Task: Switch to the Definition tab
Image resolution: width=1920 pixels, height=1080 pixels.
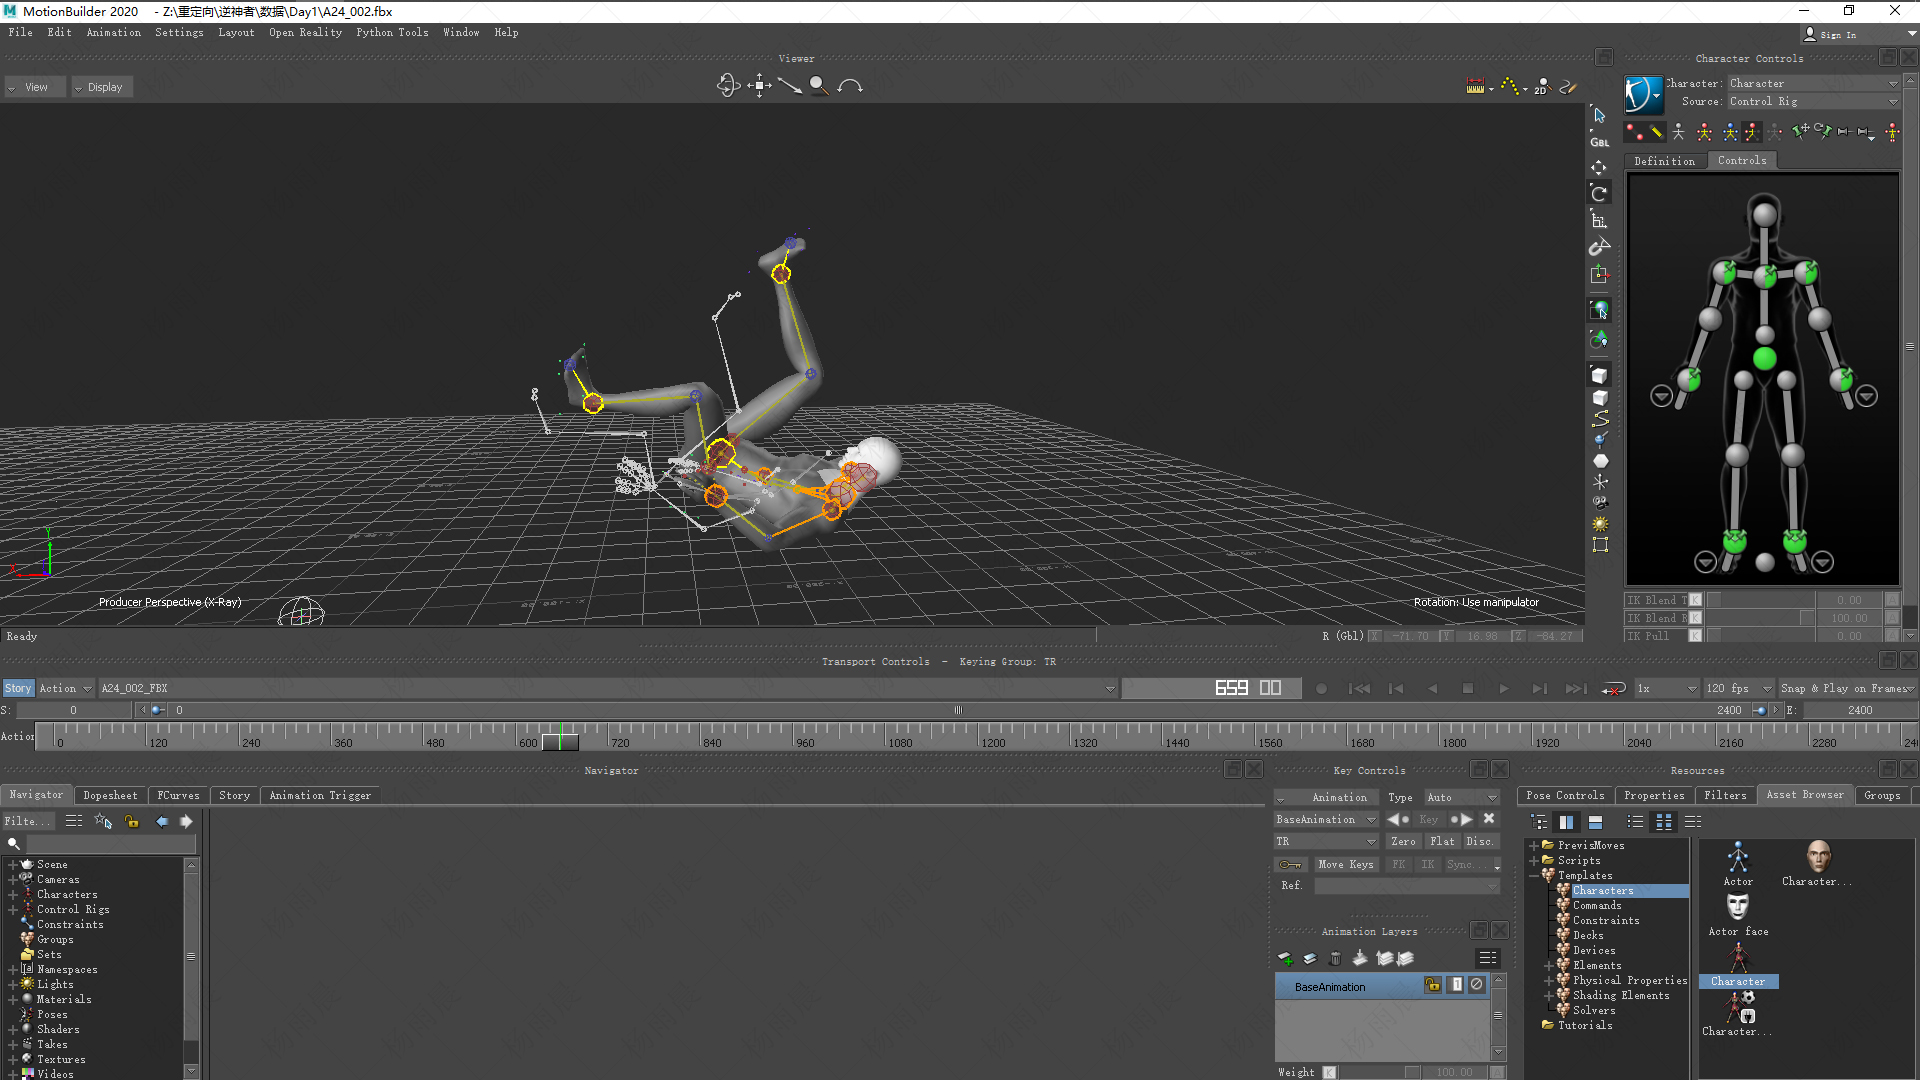Action: pyautogui.click(x=1664, y=160)
